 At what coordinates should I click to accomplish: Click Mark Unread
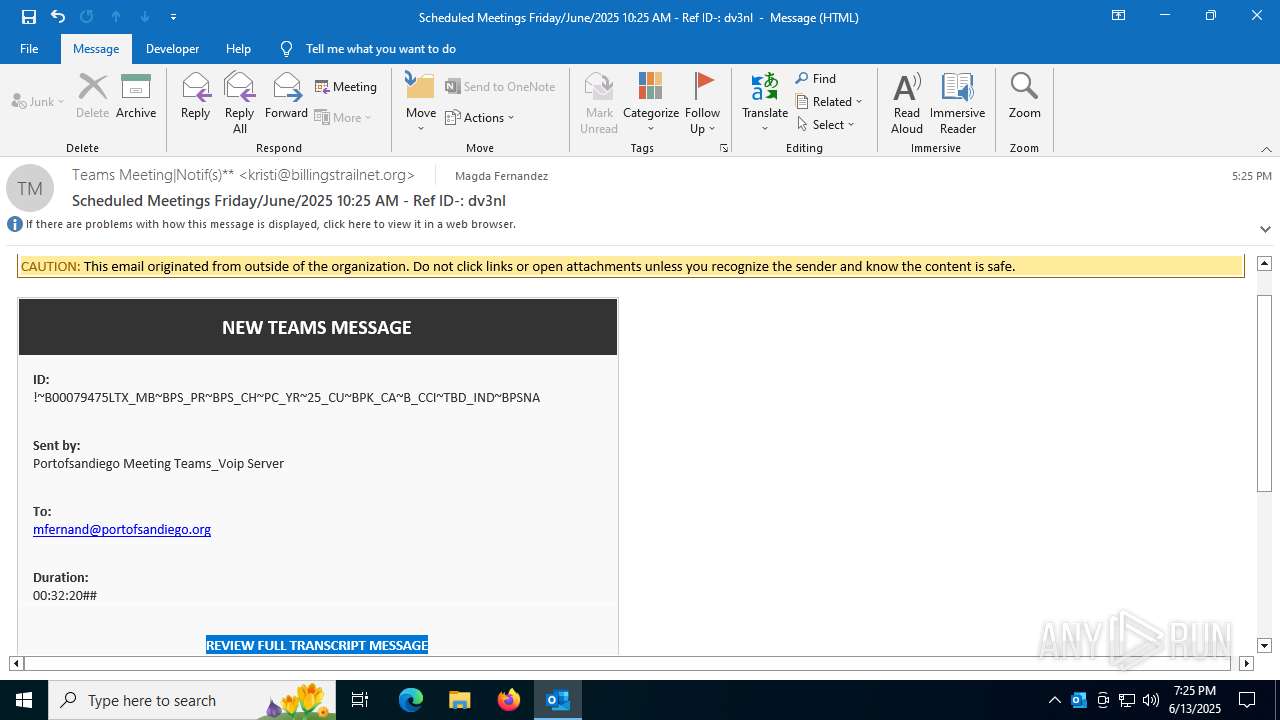(x=599, y=103)
